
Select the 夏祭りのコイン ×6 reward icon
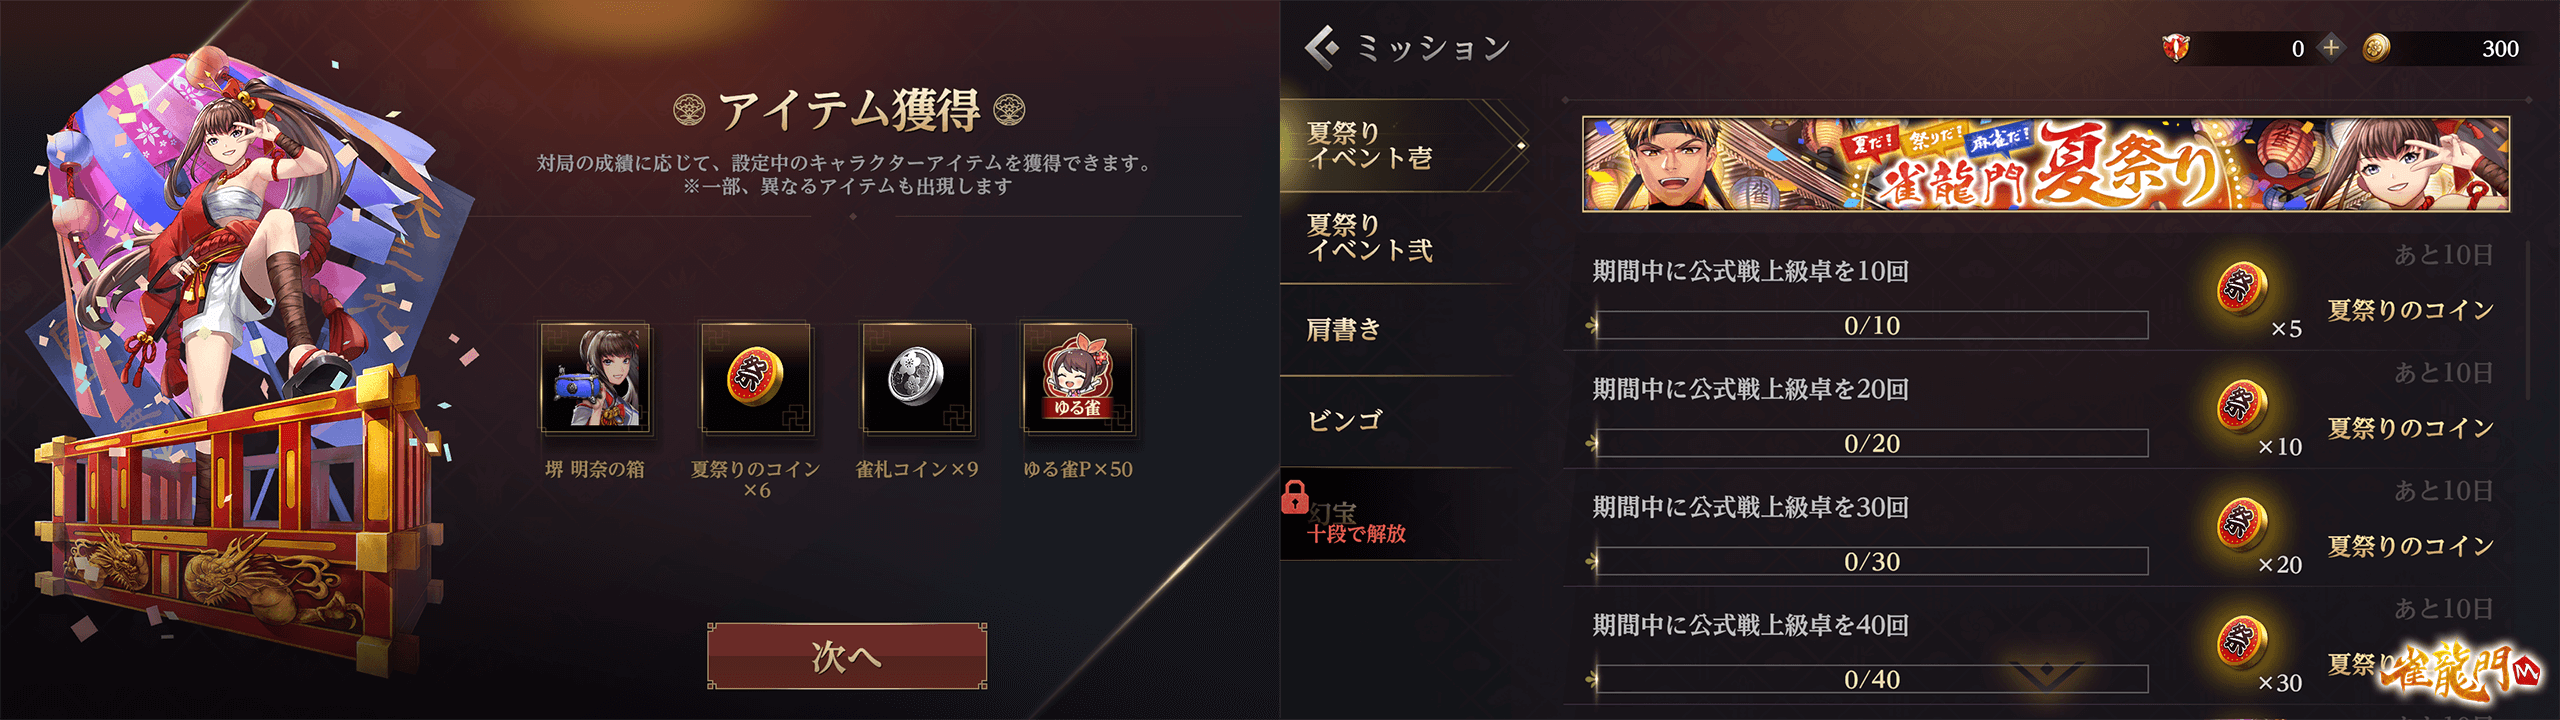[755, 377]
